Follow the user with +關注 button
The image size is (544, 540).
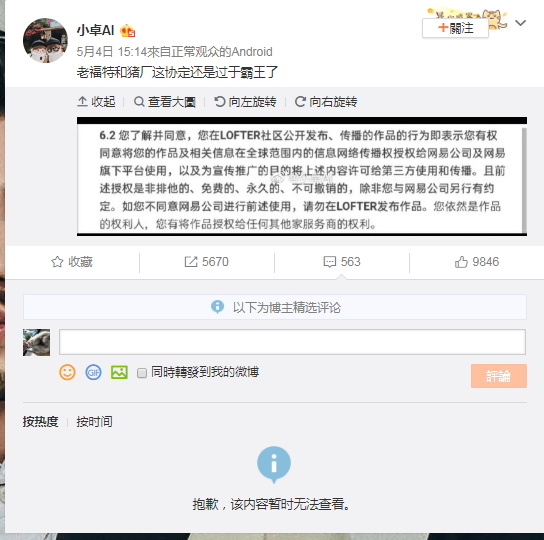coord(455,28)
